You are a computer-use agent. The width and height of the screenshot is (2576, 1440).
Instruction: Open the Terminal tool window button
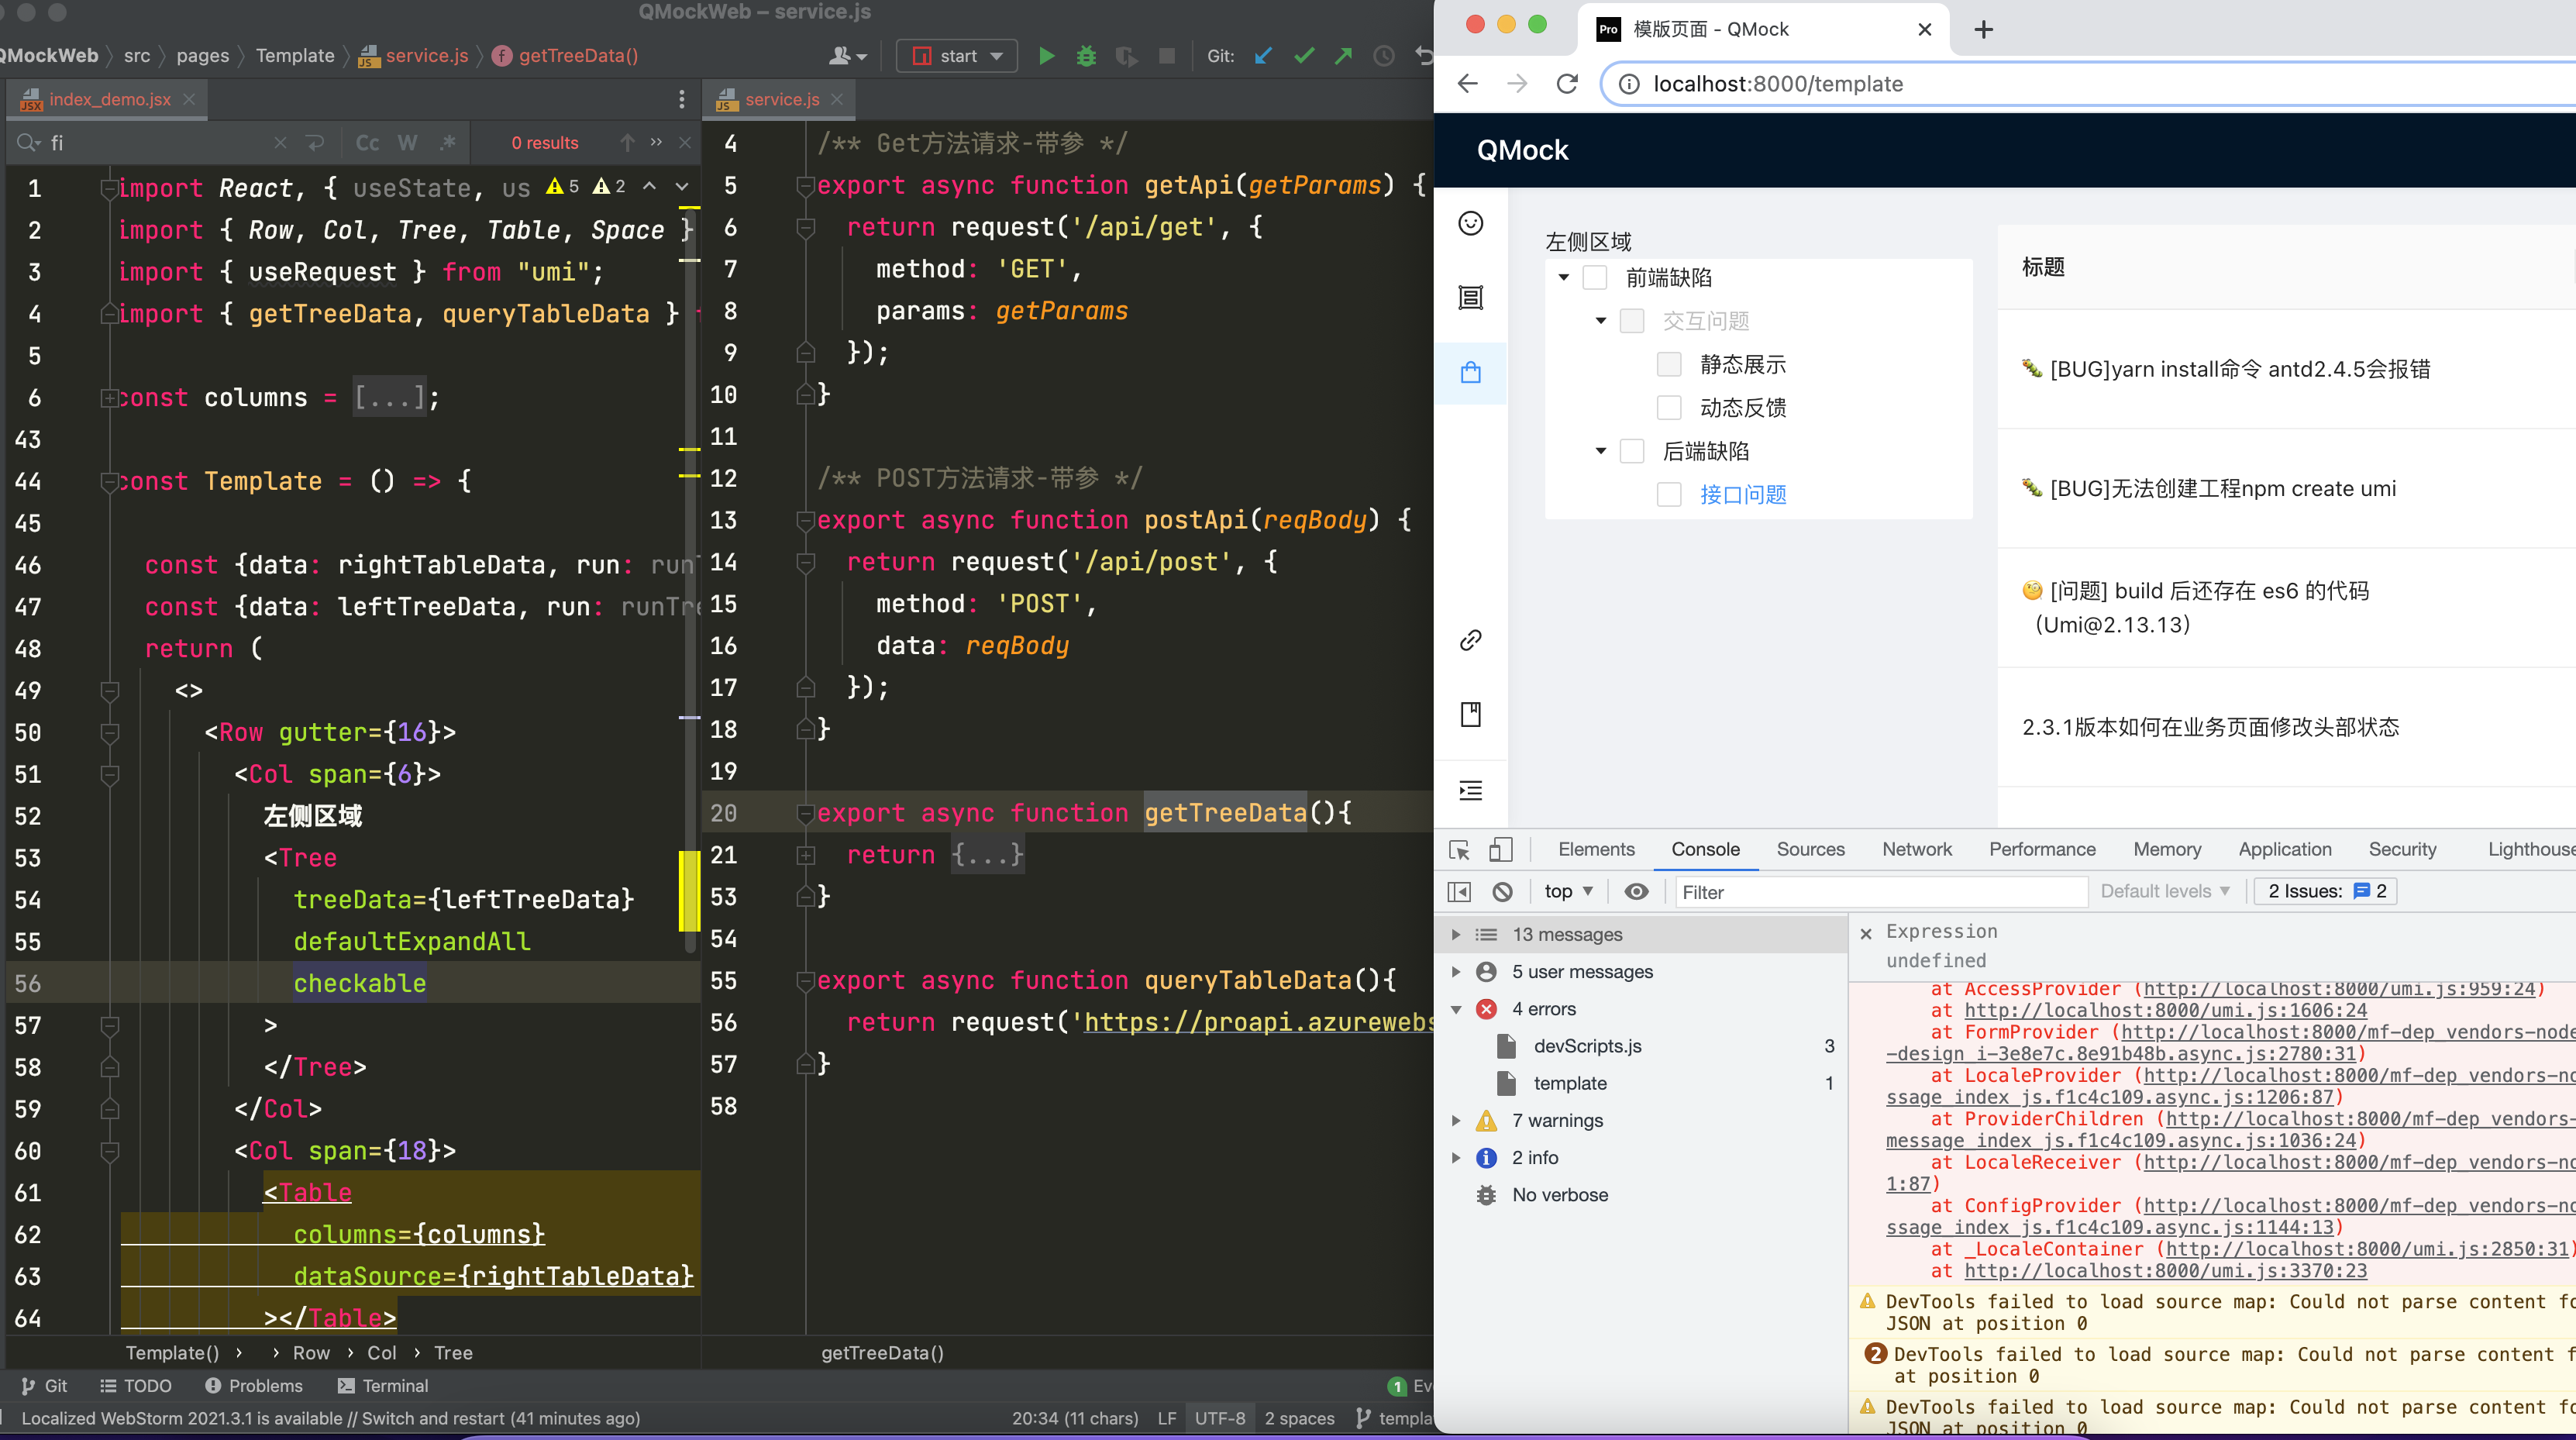(383, 1386)
